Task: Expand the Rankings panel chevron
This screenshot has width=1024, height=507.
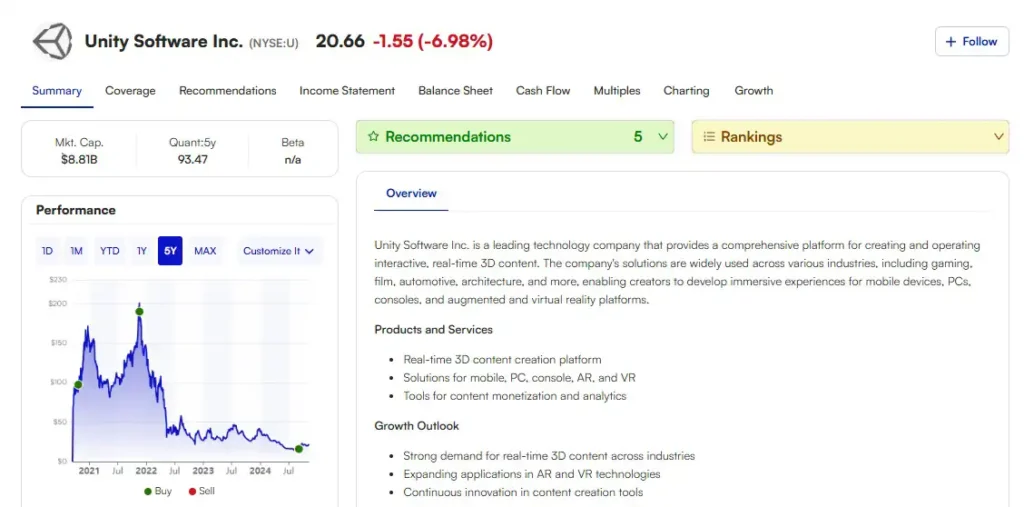Action: coord(998,137)
